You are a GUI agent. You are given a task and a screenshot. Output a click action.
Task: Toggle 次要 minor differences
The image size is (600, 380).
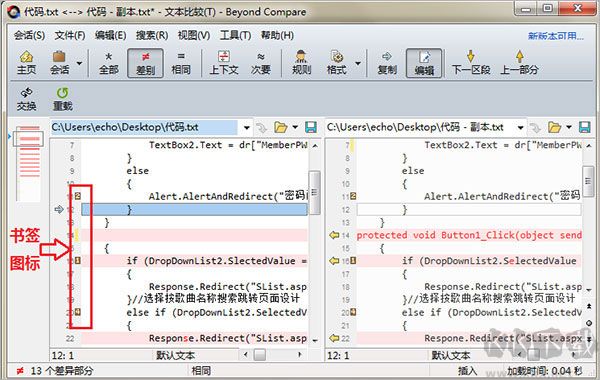click(x=261, y=63)
